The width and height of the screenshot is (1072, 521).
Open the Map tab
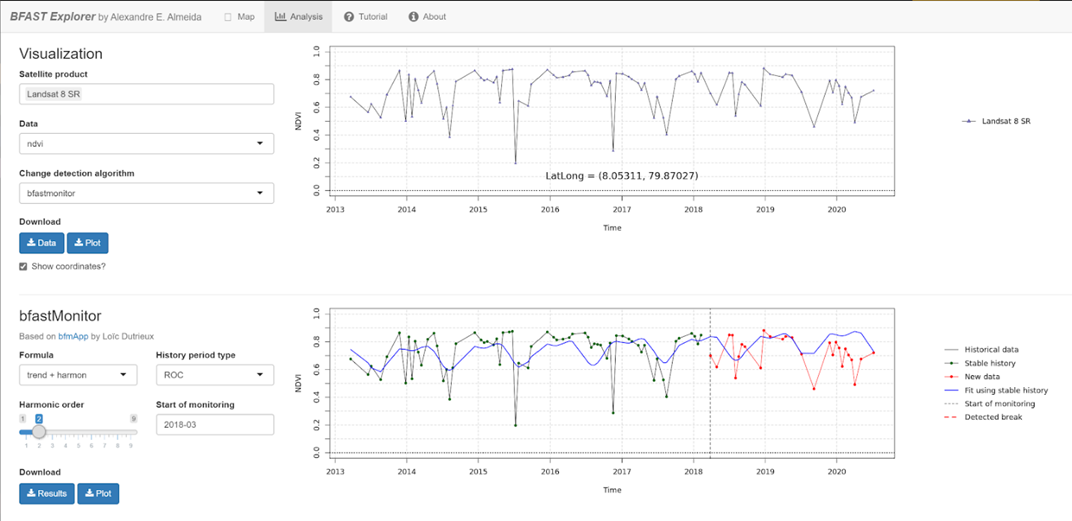[x=239, y=17]
